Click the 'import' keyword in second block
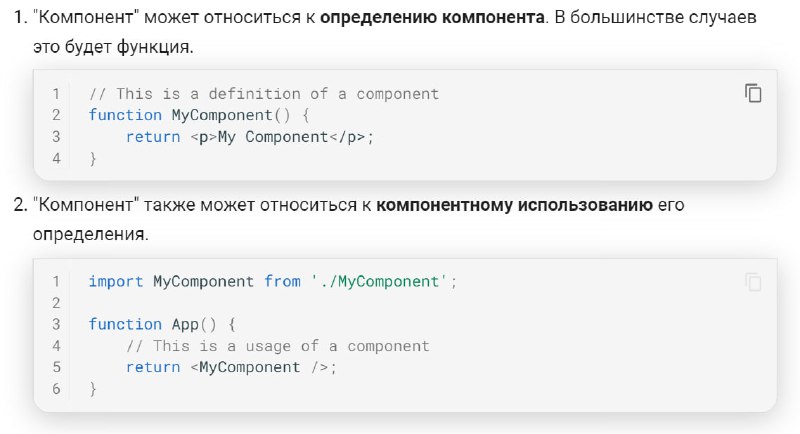Image resolution: width=800 pixels, height=434 pixels. (x=116, y=282)
